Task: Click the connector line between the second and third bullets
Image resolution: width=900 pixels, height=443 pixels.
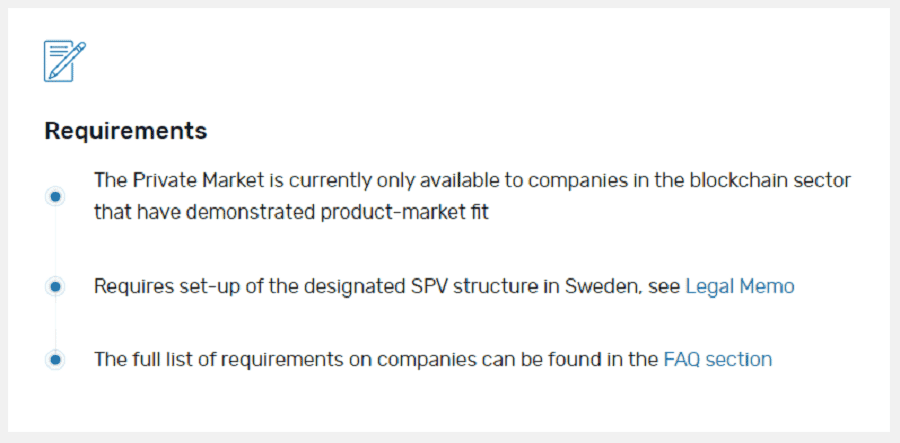Action: click(55, 323)
